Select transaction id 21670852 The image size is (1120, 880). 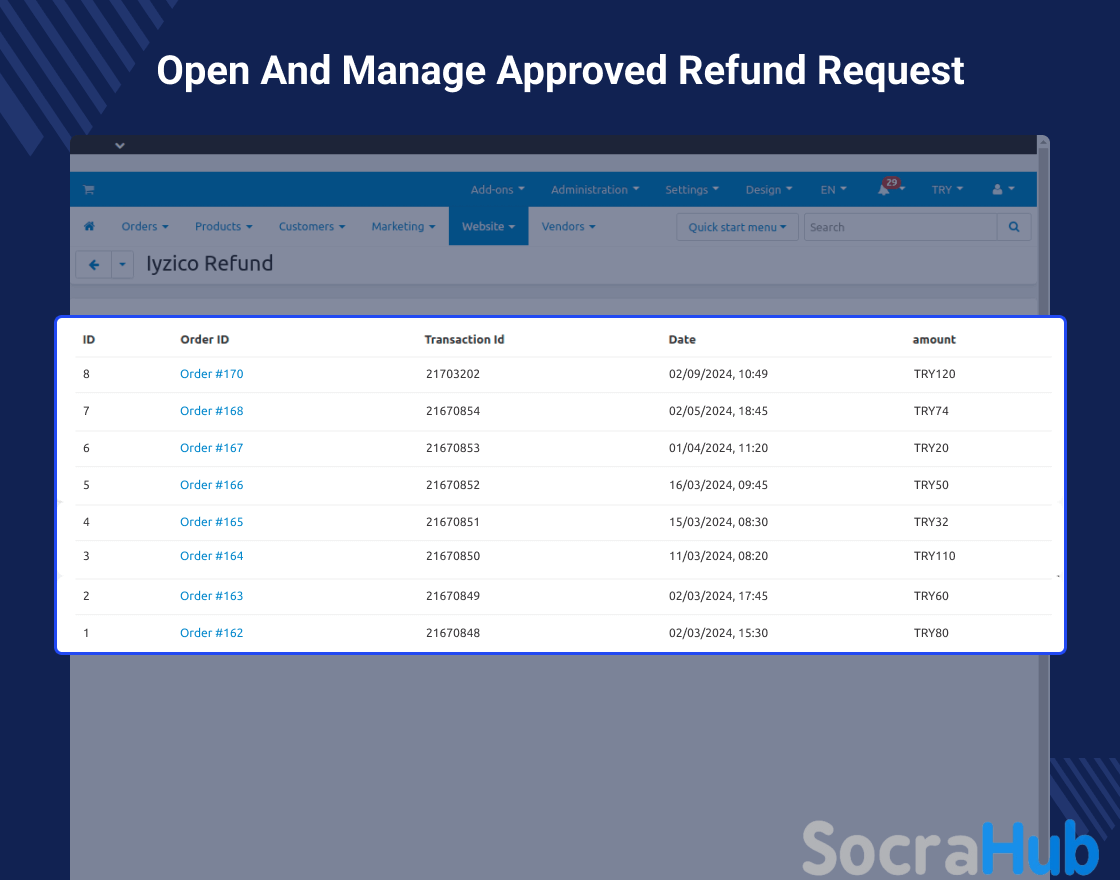453,485
